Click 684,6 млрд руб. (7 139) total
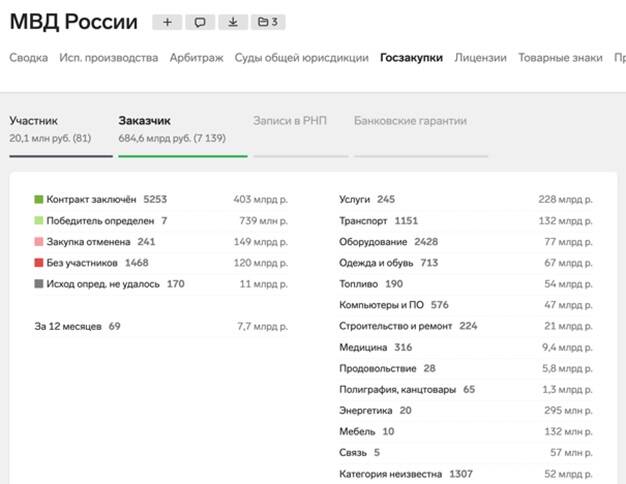This screenshot has height=484, width=626. pos(172,139)
